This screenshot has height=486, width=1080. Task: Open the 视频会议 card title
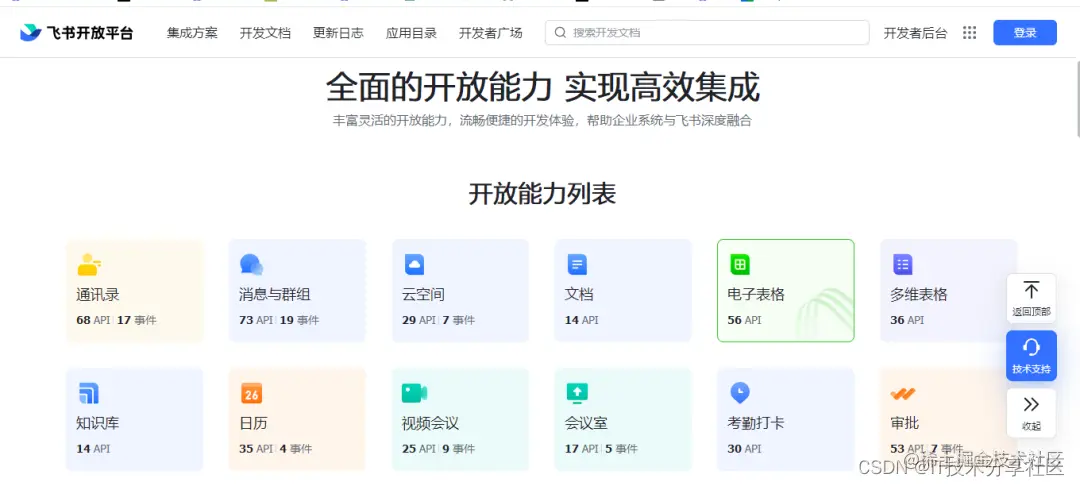coord(430,423)
